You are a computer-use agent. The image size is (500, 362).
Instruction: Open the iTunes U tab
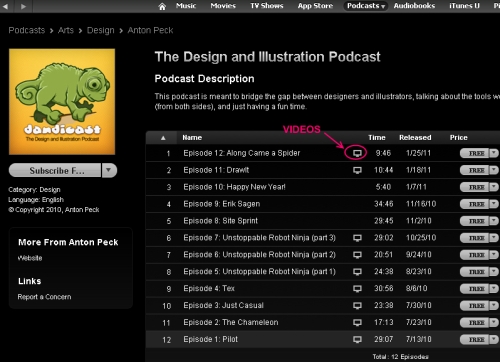click(464, 6)
